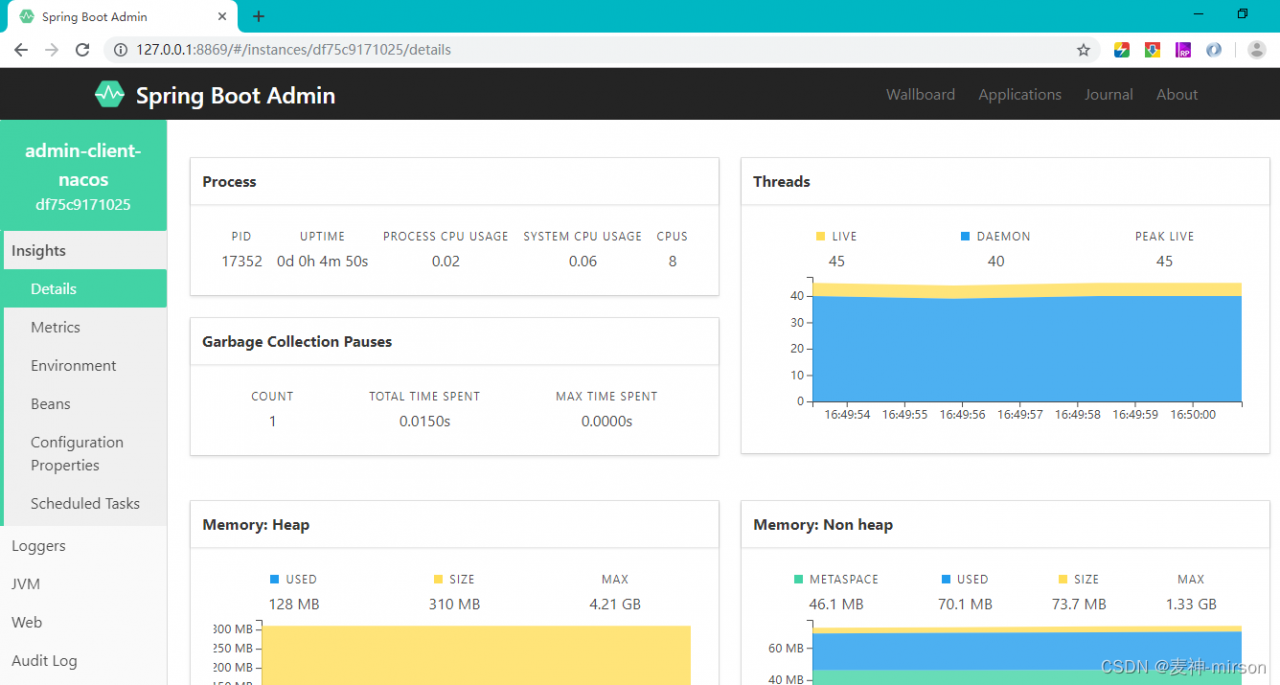Click the Spring Boot Admin heartbeat logo
The image size is (1280, 685).
coord(109,95)
